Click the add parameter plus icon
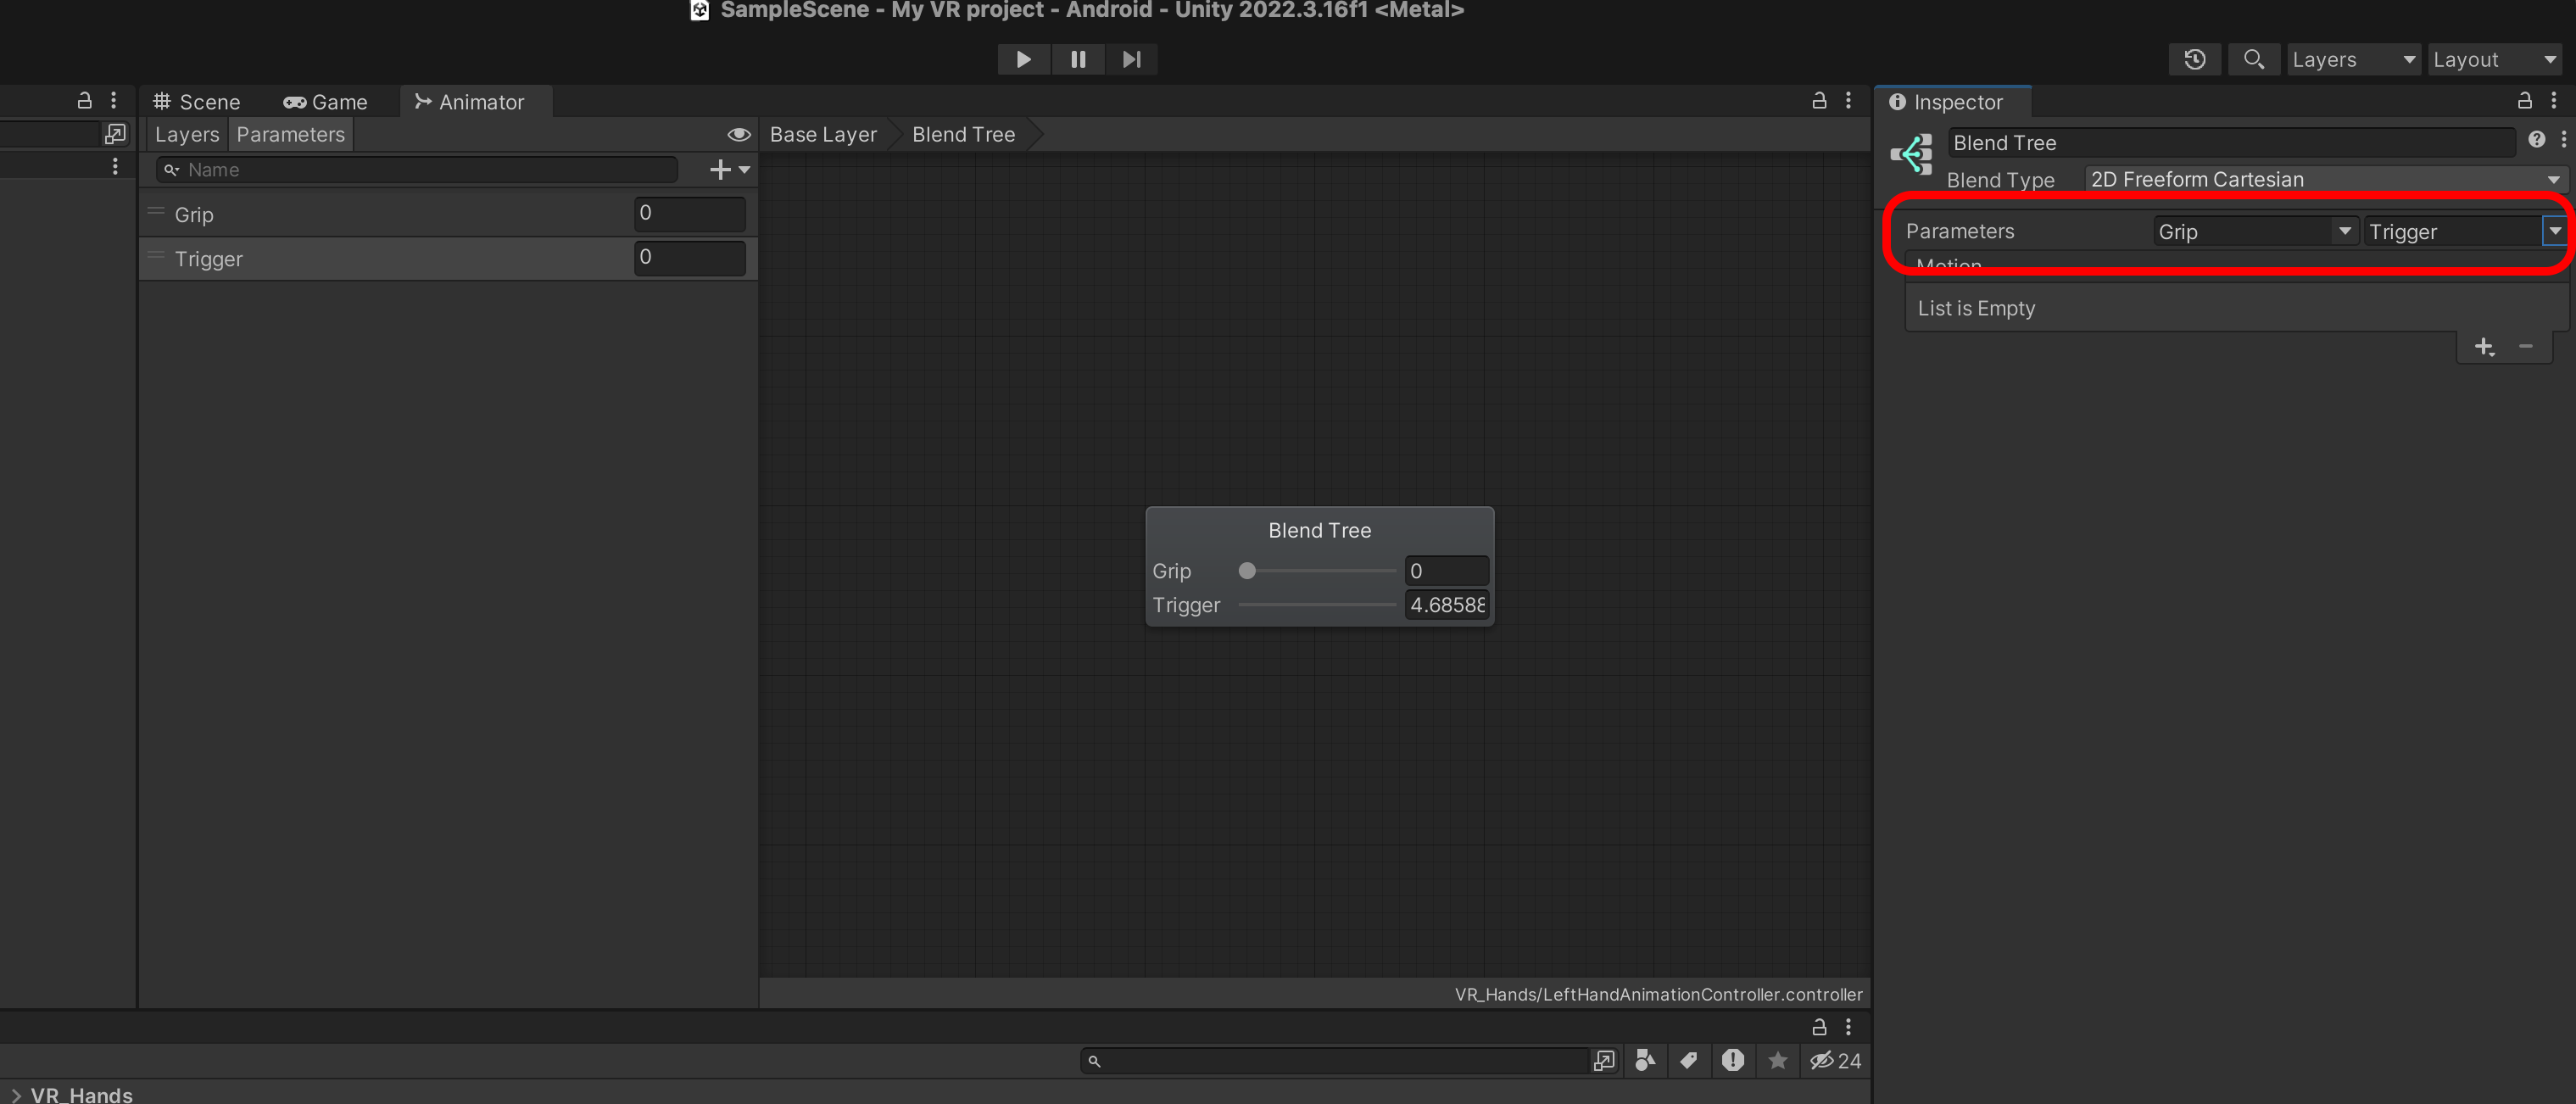 pyautogui.click(x=720, y=170)
